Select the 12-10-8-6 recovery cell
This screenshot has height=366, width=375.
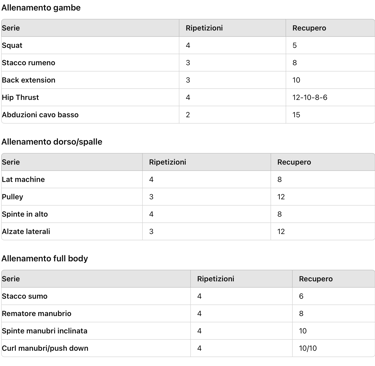pos(330,97)
